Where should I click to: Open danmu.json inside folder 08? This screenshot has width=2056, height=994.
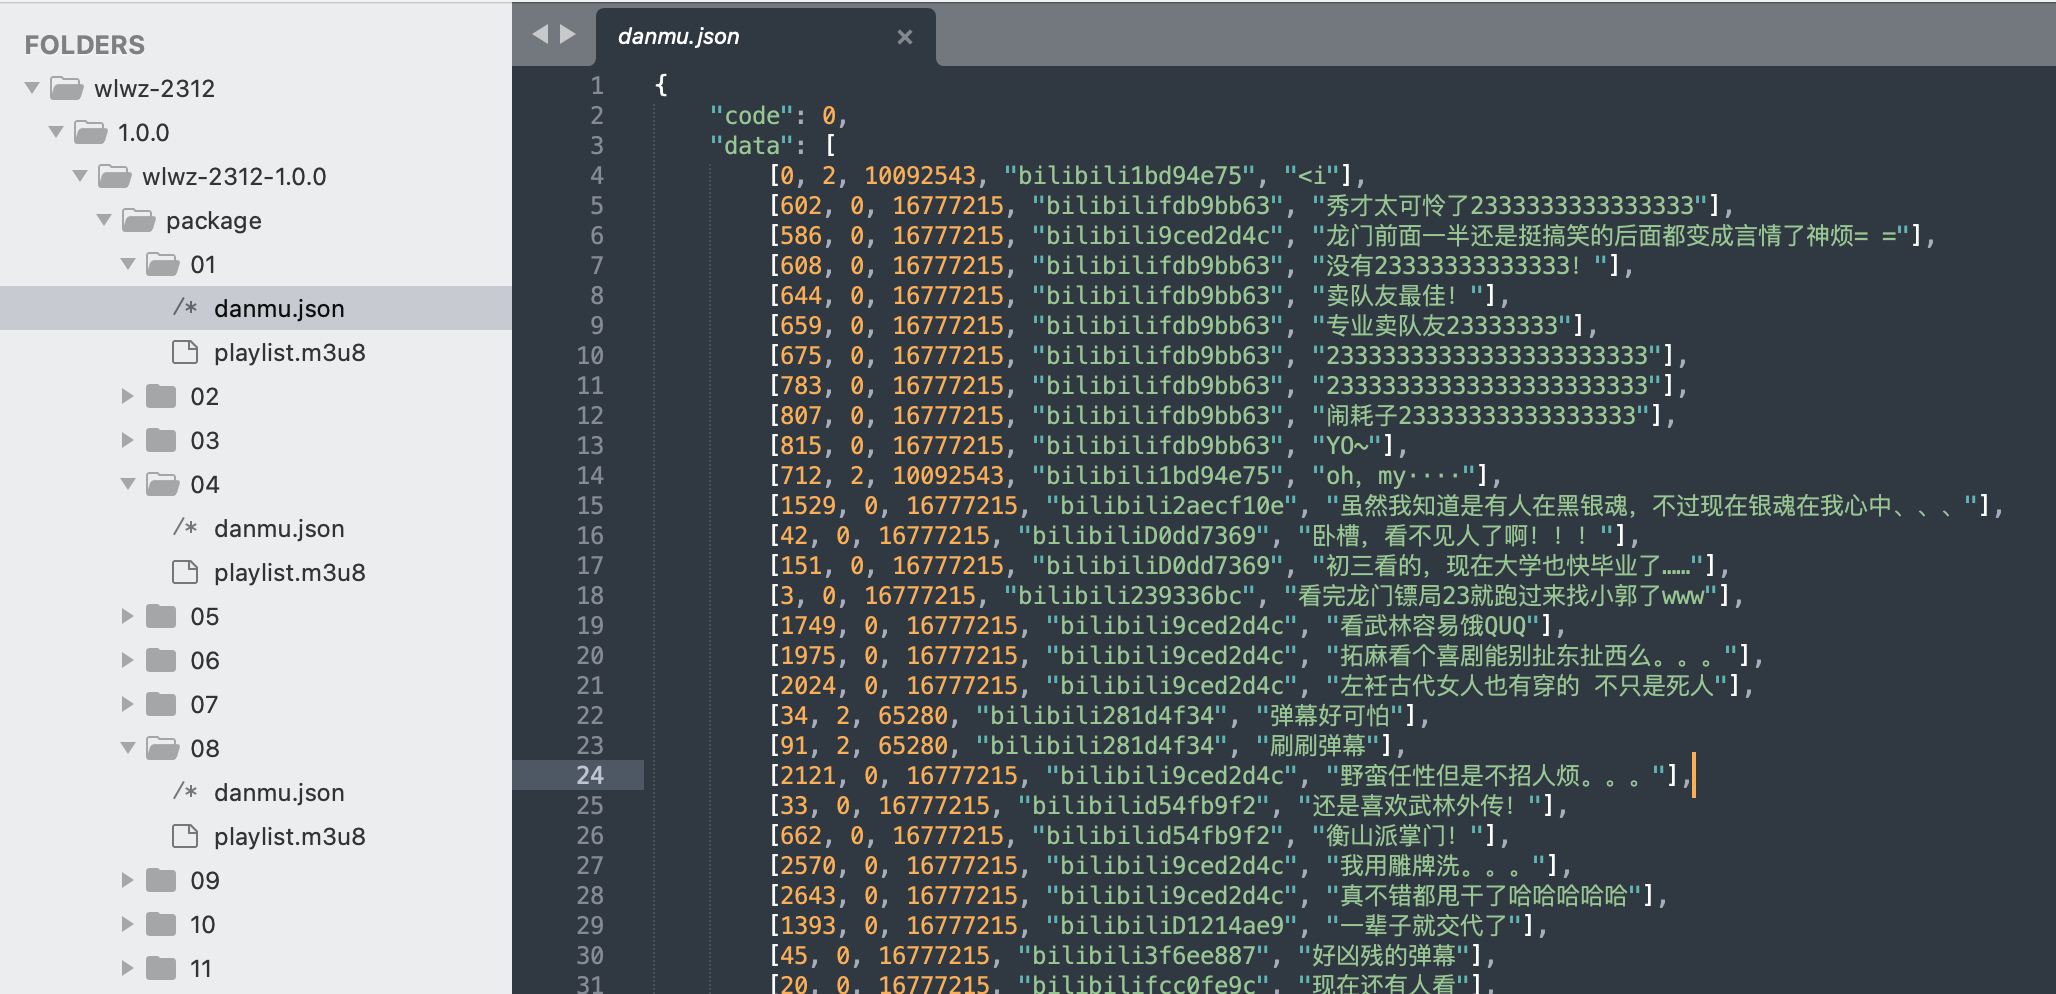pyautogui.click(x=278, y=792)
